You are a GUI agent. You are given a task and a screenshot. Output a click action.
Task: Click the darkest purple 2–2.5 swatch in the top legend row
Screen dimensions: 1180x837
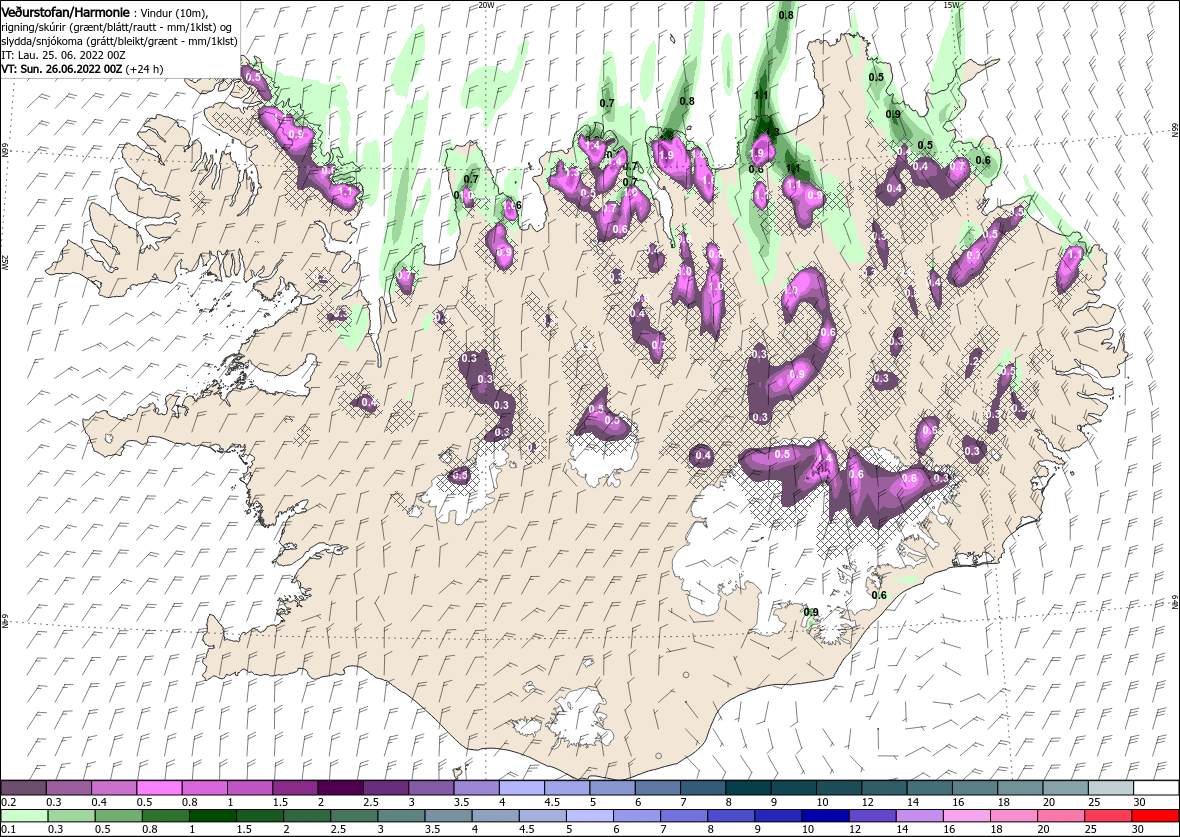coord(340,788)
